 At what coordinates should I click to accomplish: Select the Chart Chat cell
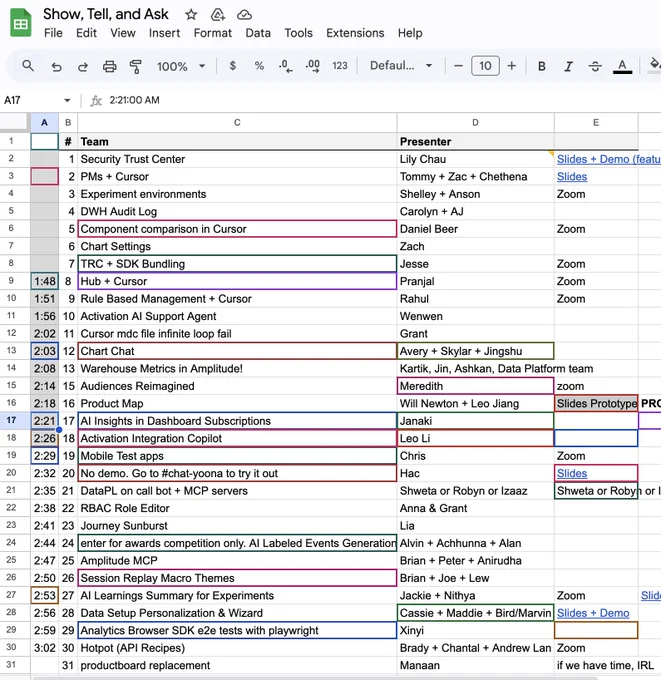tap(237, 351)
